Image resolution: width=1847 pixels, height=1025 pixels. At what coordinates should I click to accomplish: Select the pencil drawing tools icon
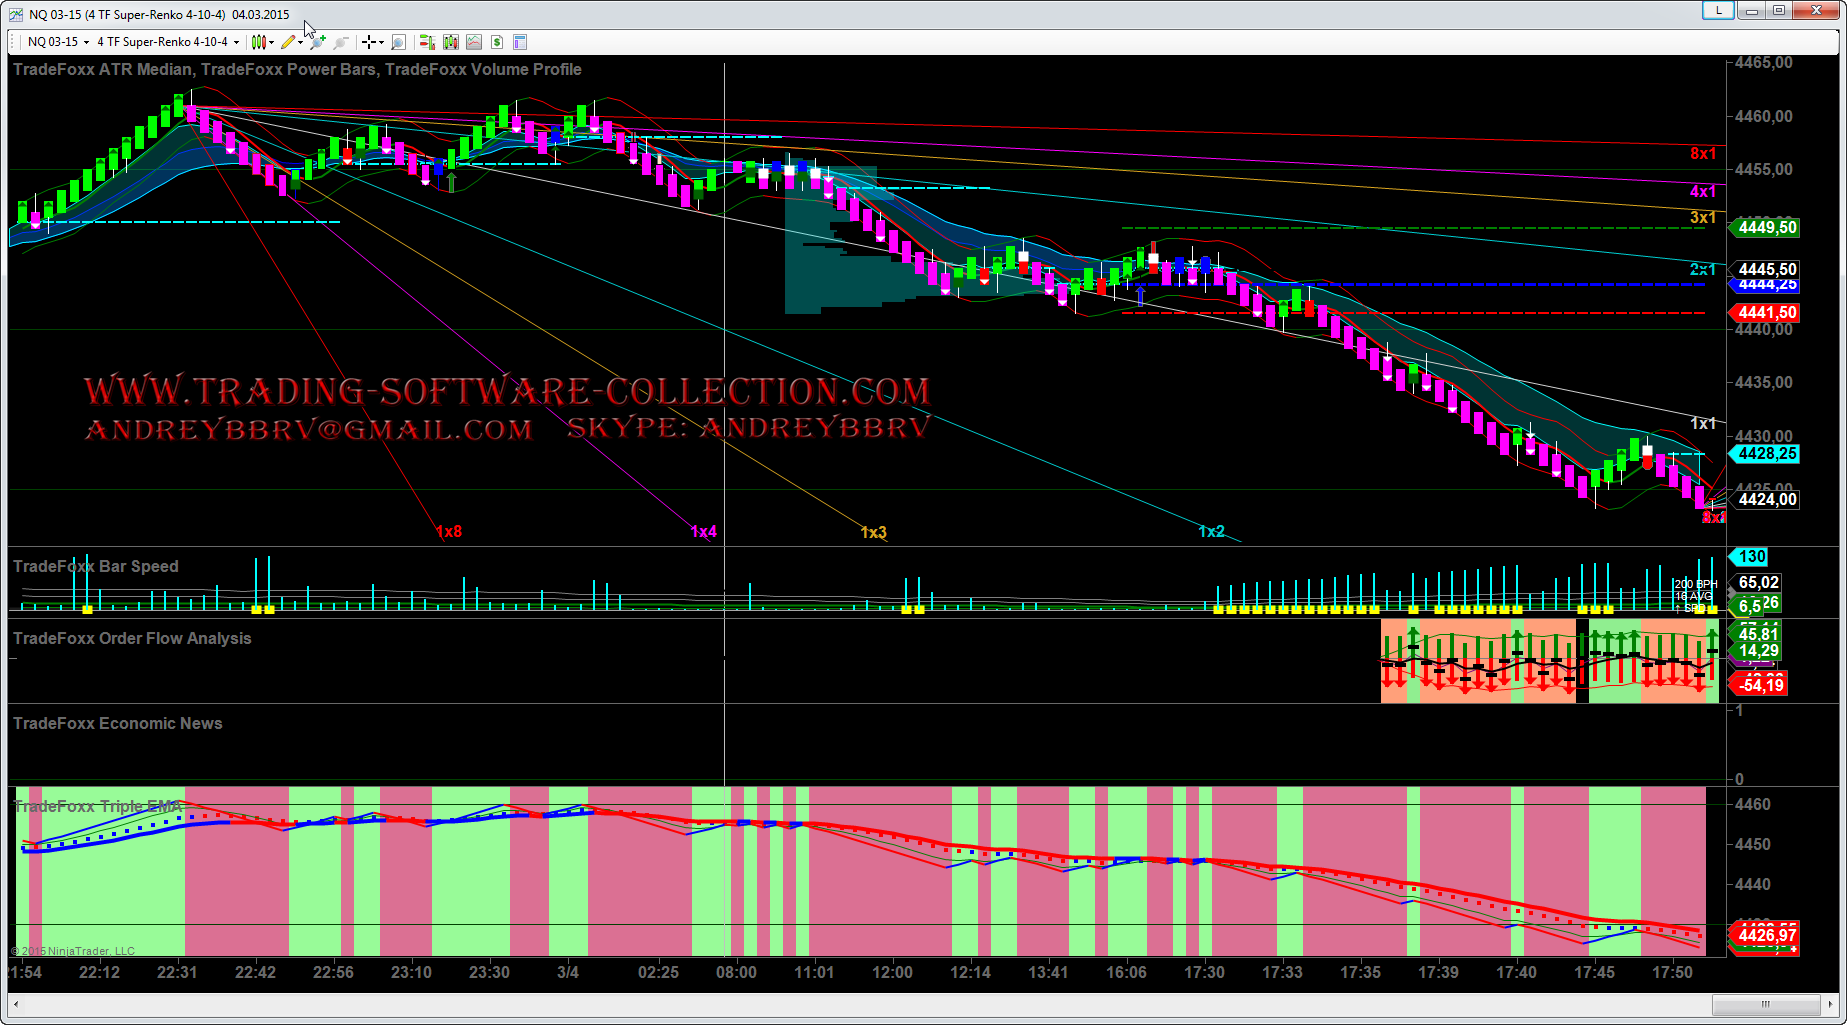click(287, 42)
